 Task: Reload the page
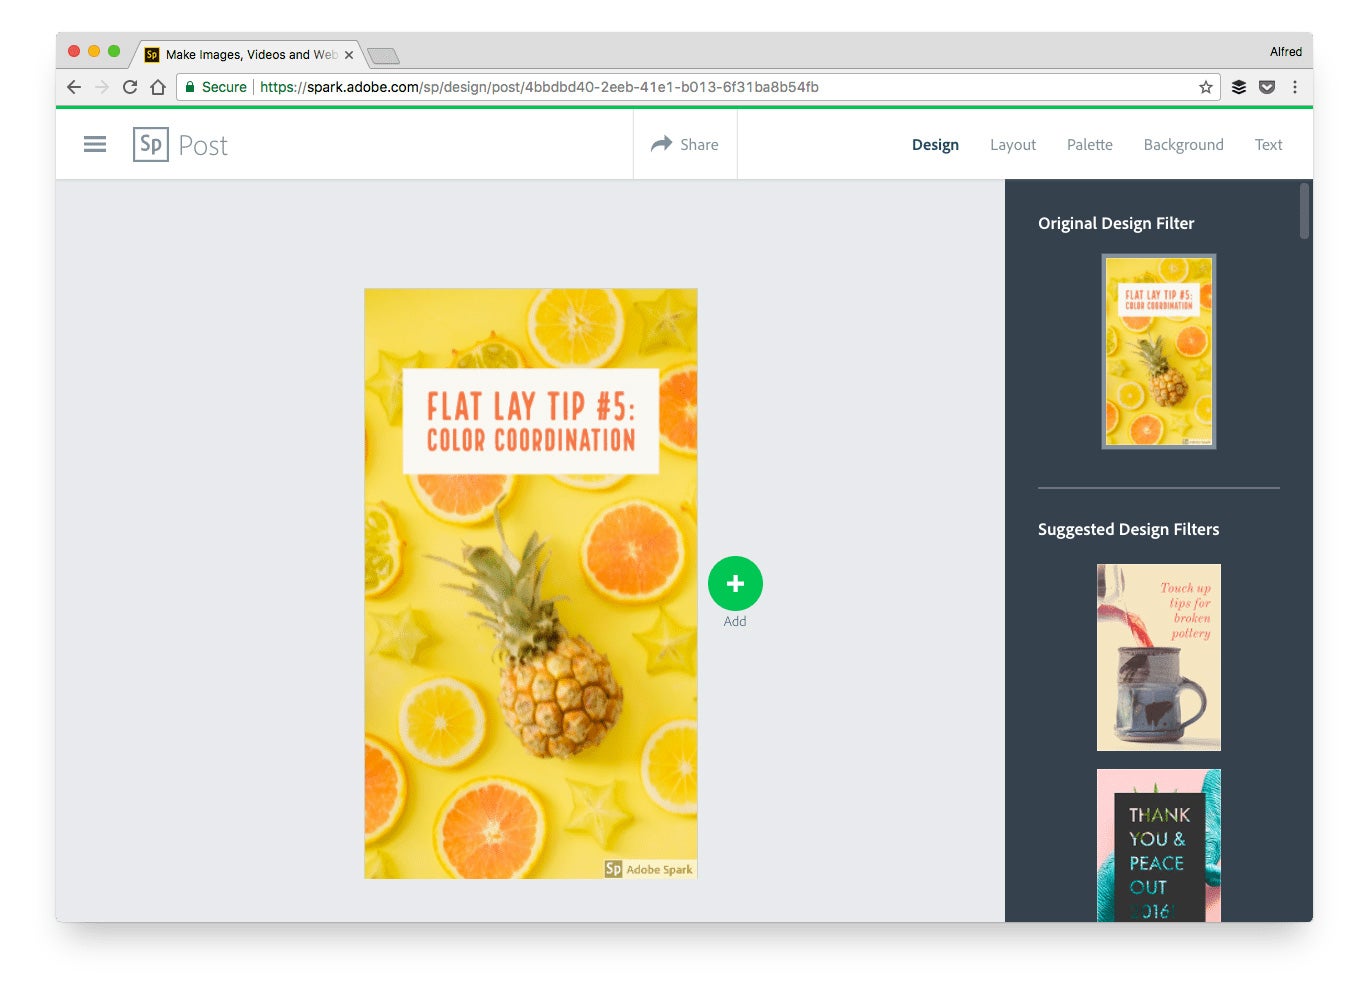click(x=130, y=87)
